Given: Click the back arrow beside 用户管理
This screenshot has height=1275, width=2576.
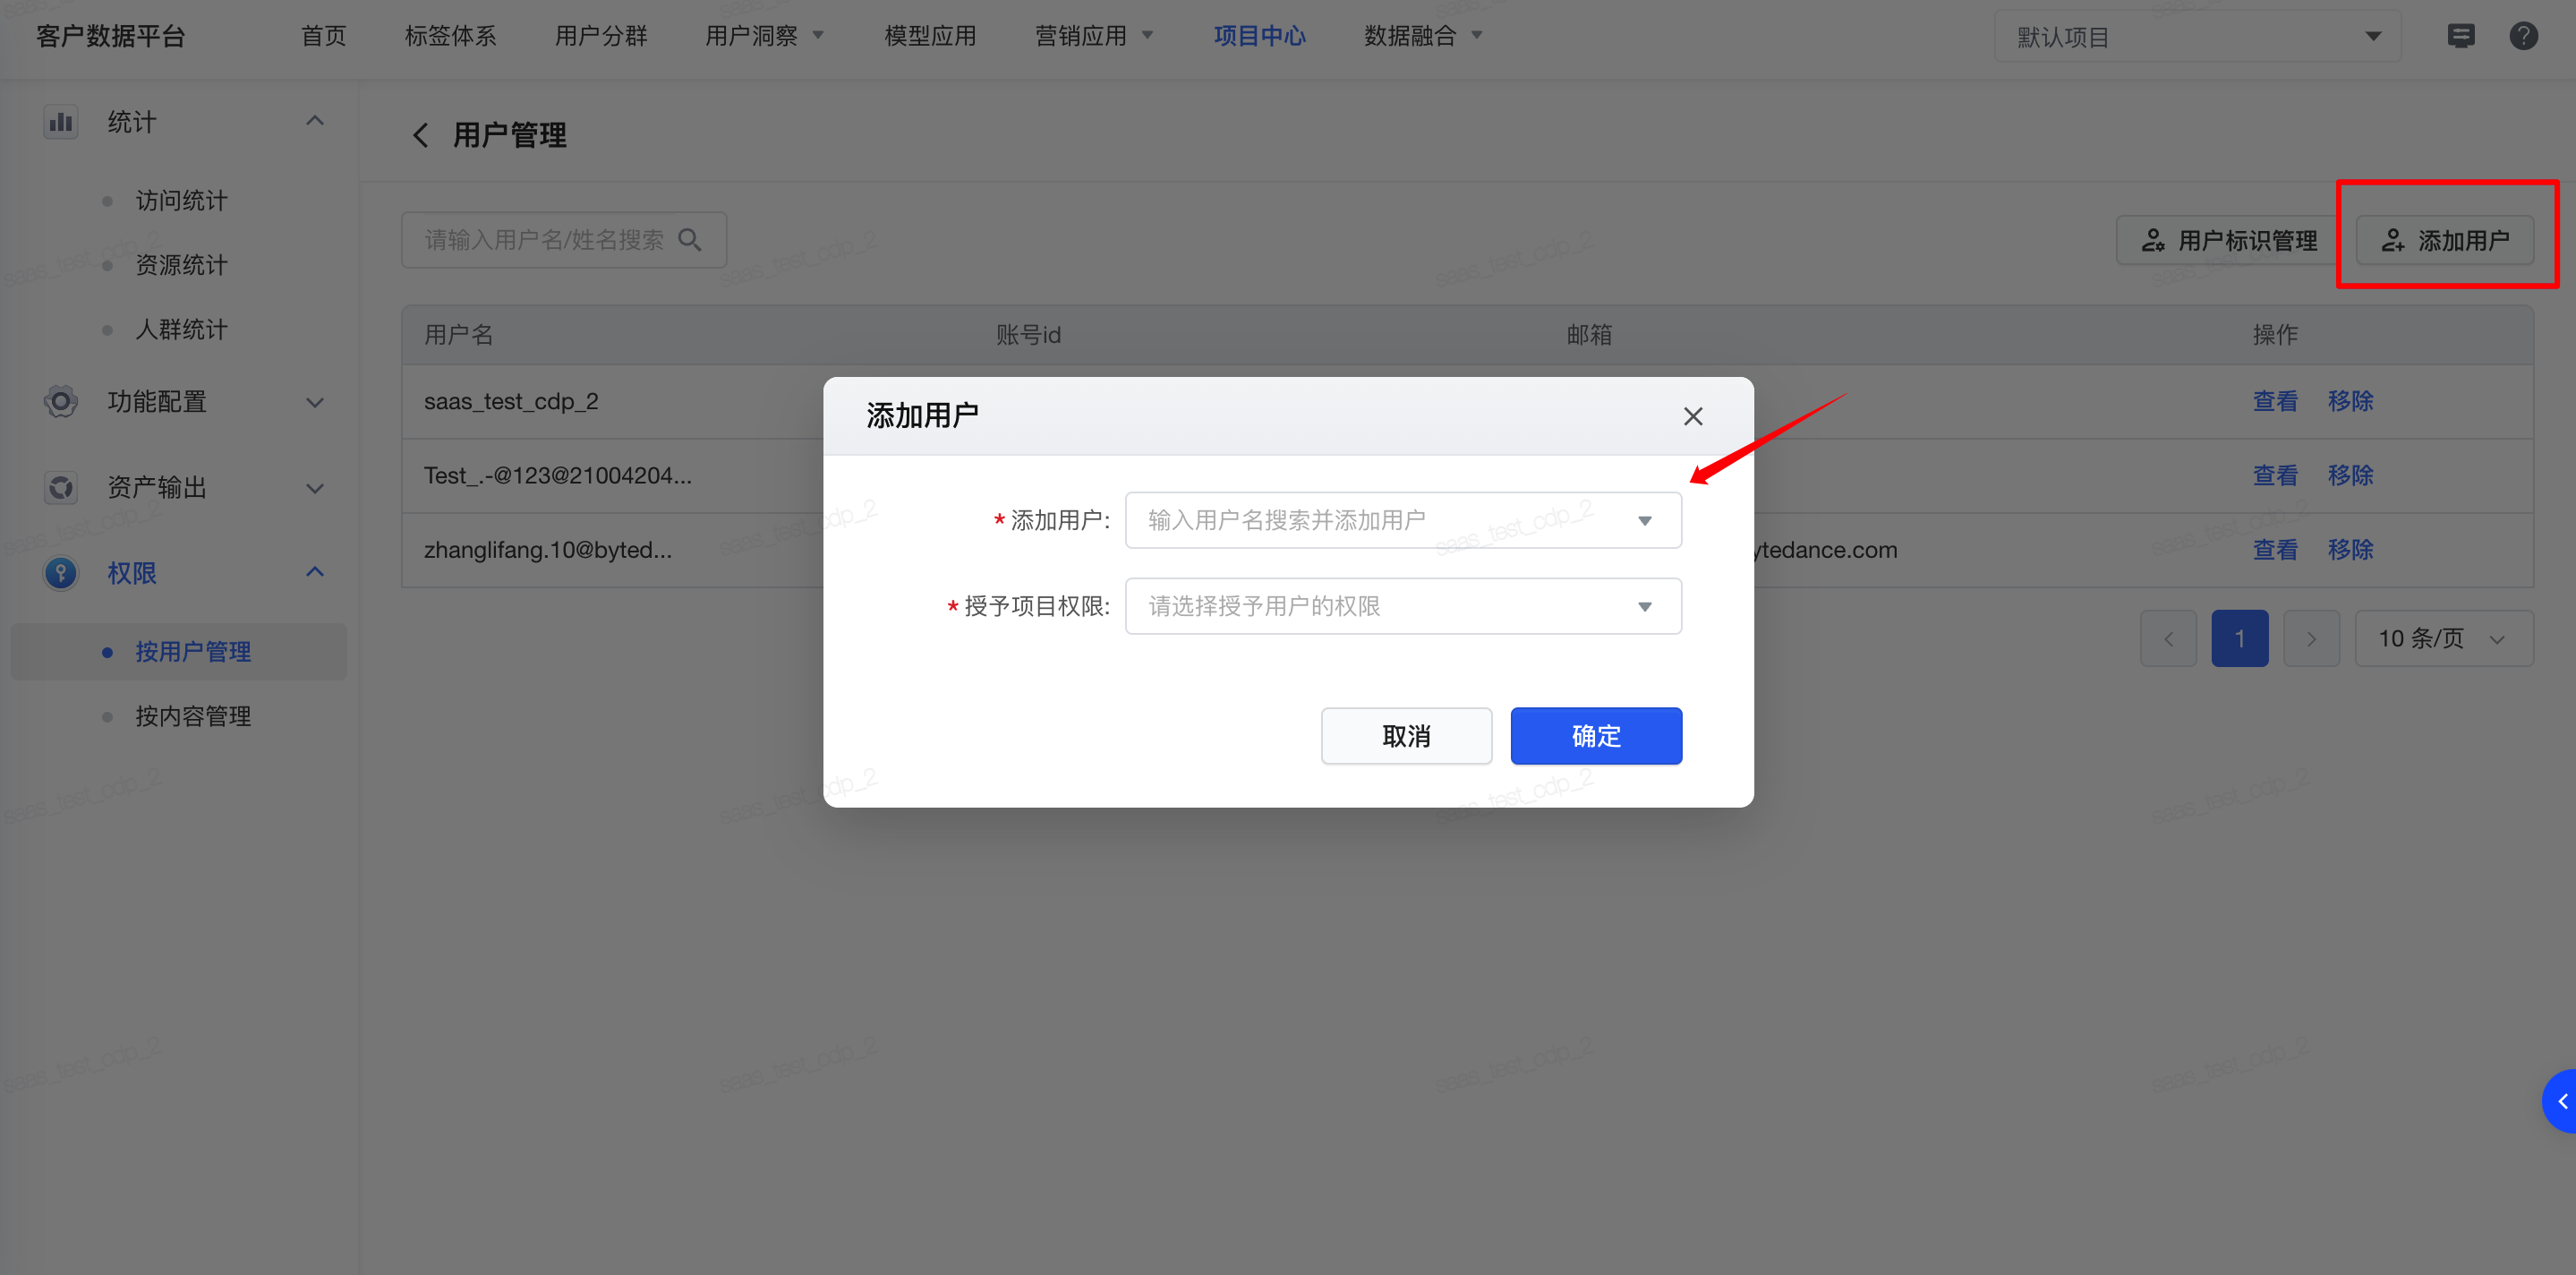Looking at the screenshot, I should tap(421, 135).
